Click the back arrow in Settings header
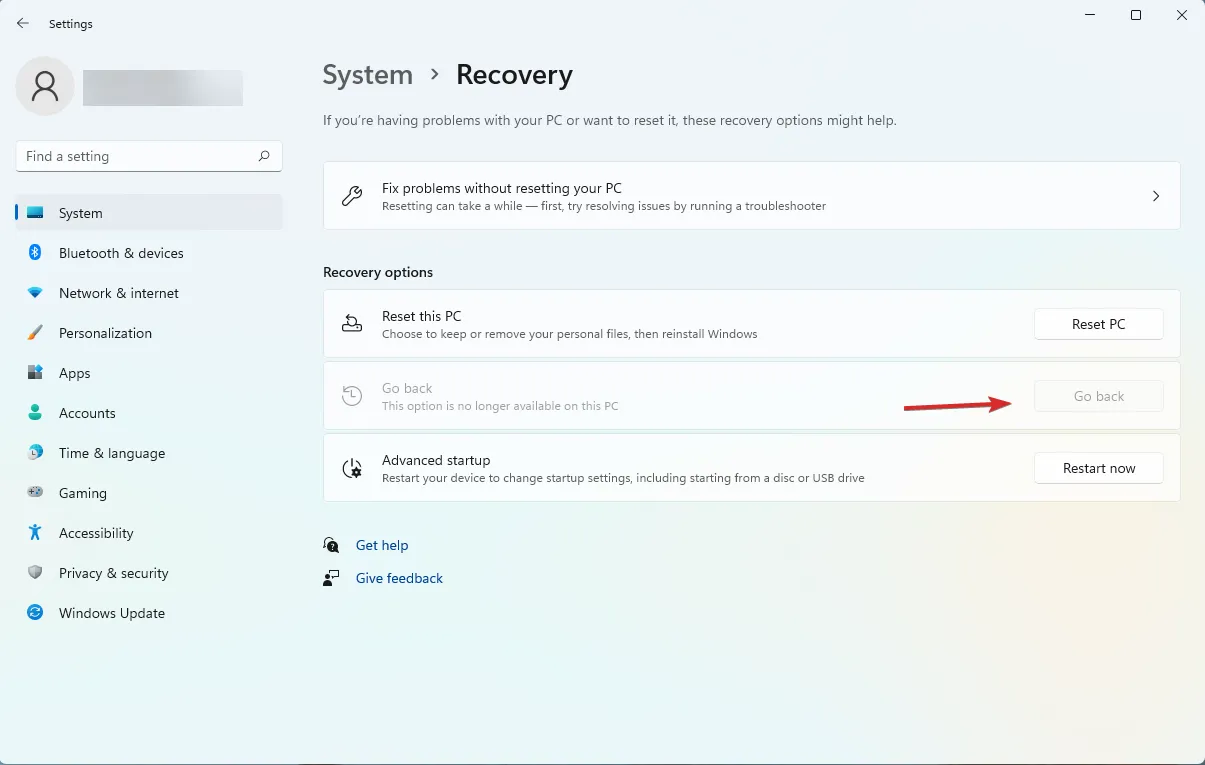The width and height of the screenshot is (1205, 765). pyautogui.click(x=23, y=23)
